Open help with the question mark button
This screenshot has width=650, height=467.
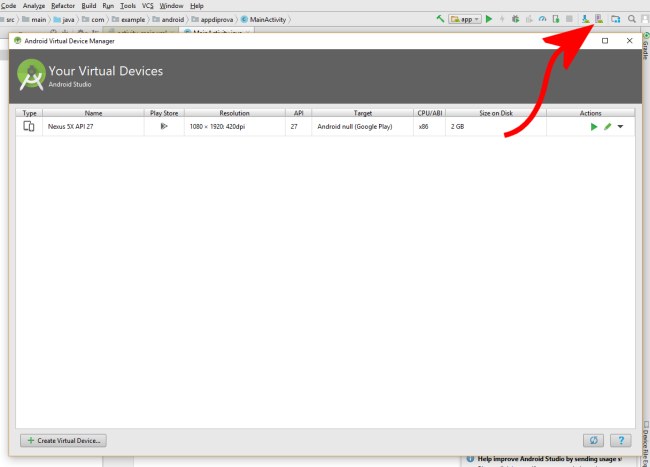tap(621, 440)
